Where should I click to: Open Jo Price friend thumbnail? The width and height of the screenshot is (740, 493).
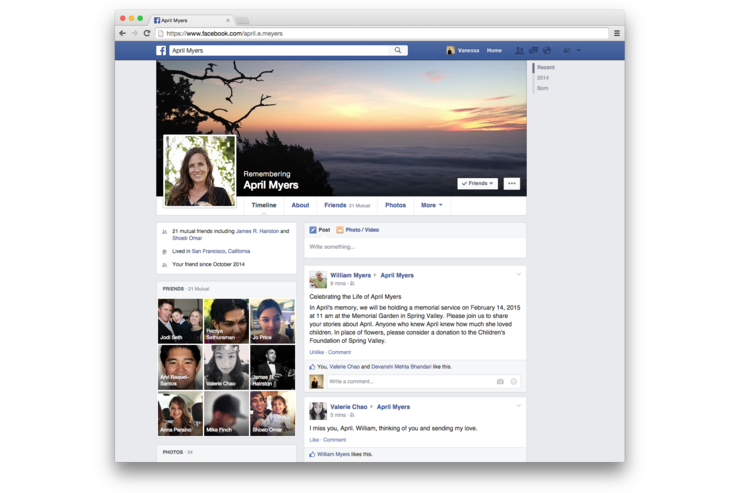(x=272, y=321)
